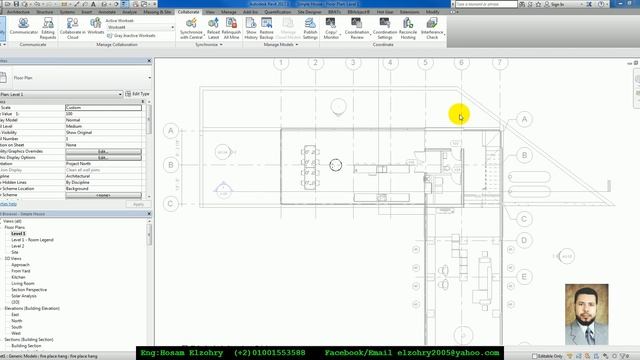The image size is (640, 360).
Task: Open Coordination Review
Action: coord(357,28)
